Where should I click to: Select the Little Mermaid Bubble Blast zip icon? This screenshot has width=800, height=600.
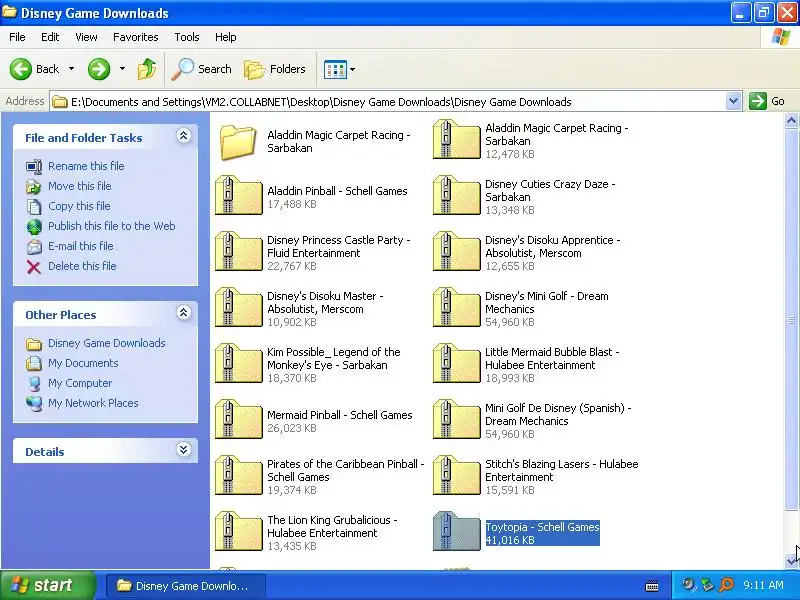tap(456, 364)
